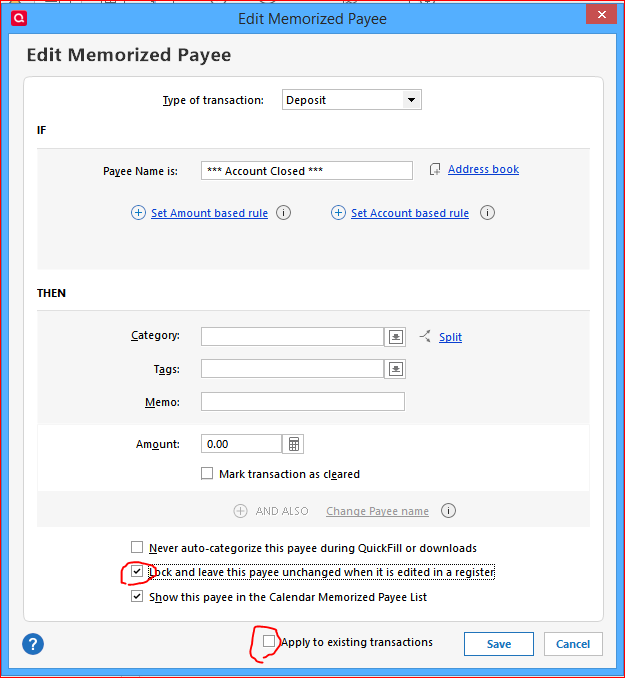625x678 pixels.
Task: Click the AND ALSO text label
Action: pos(282,511)
